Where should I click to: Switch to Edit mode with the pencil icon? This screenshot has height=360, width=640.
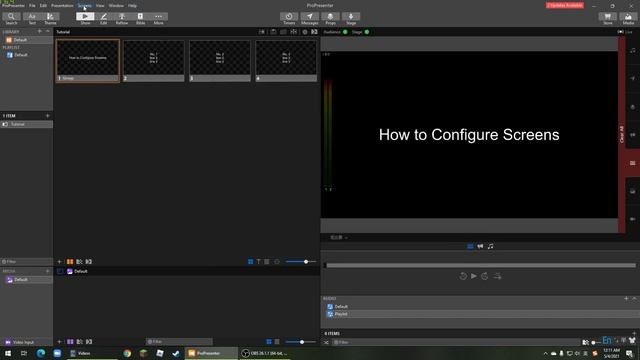click(x=103, y=18)
